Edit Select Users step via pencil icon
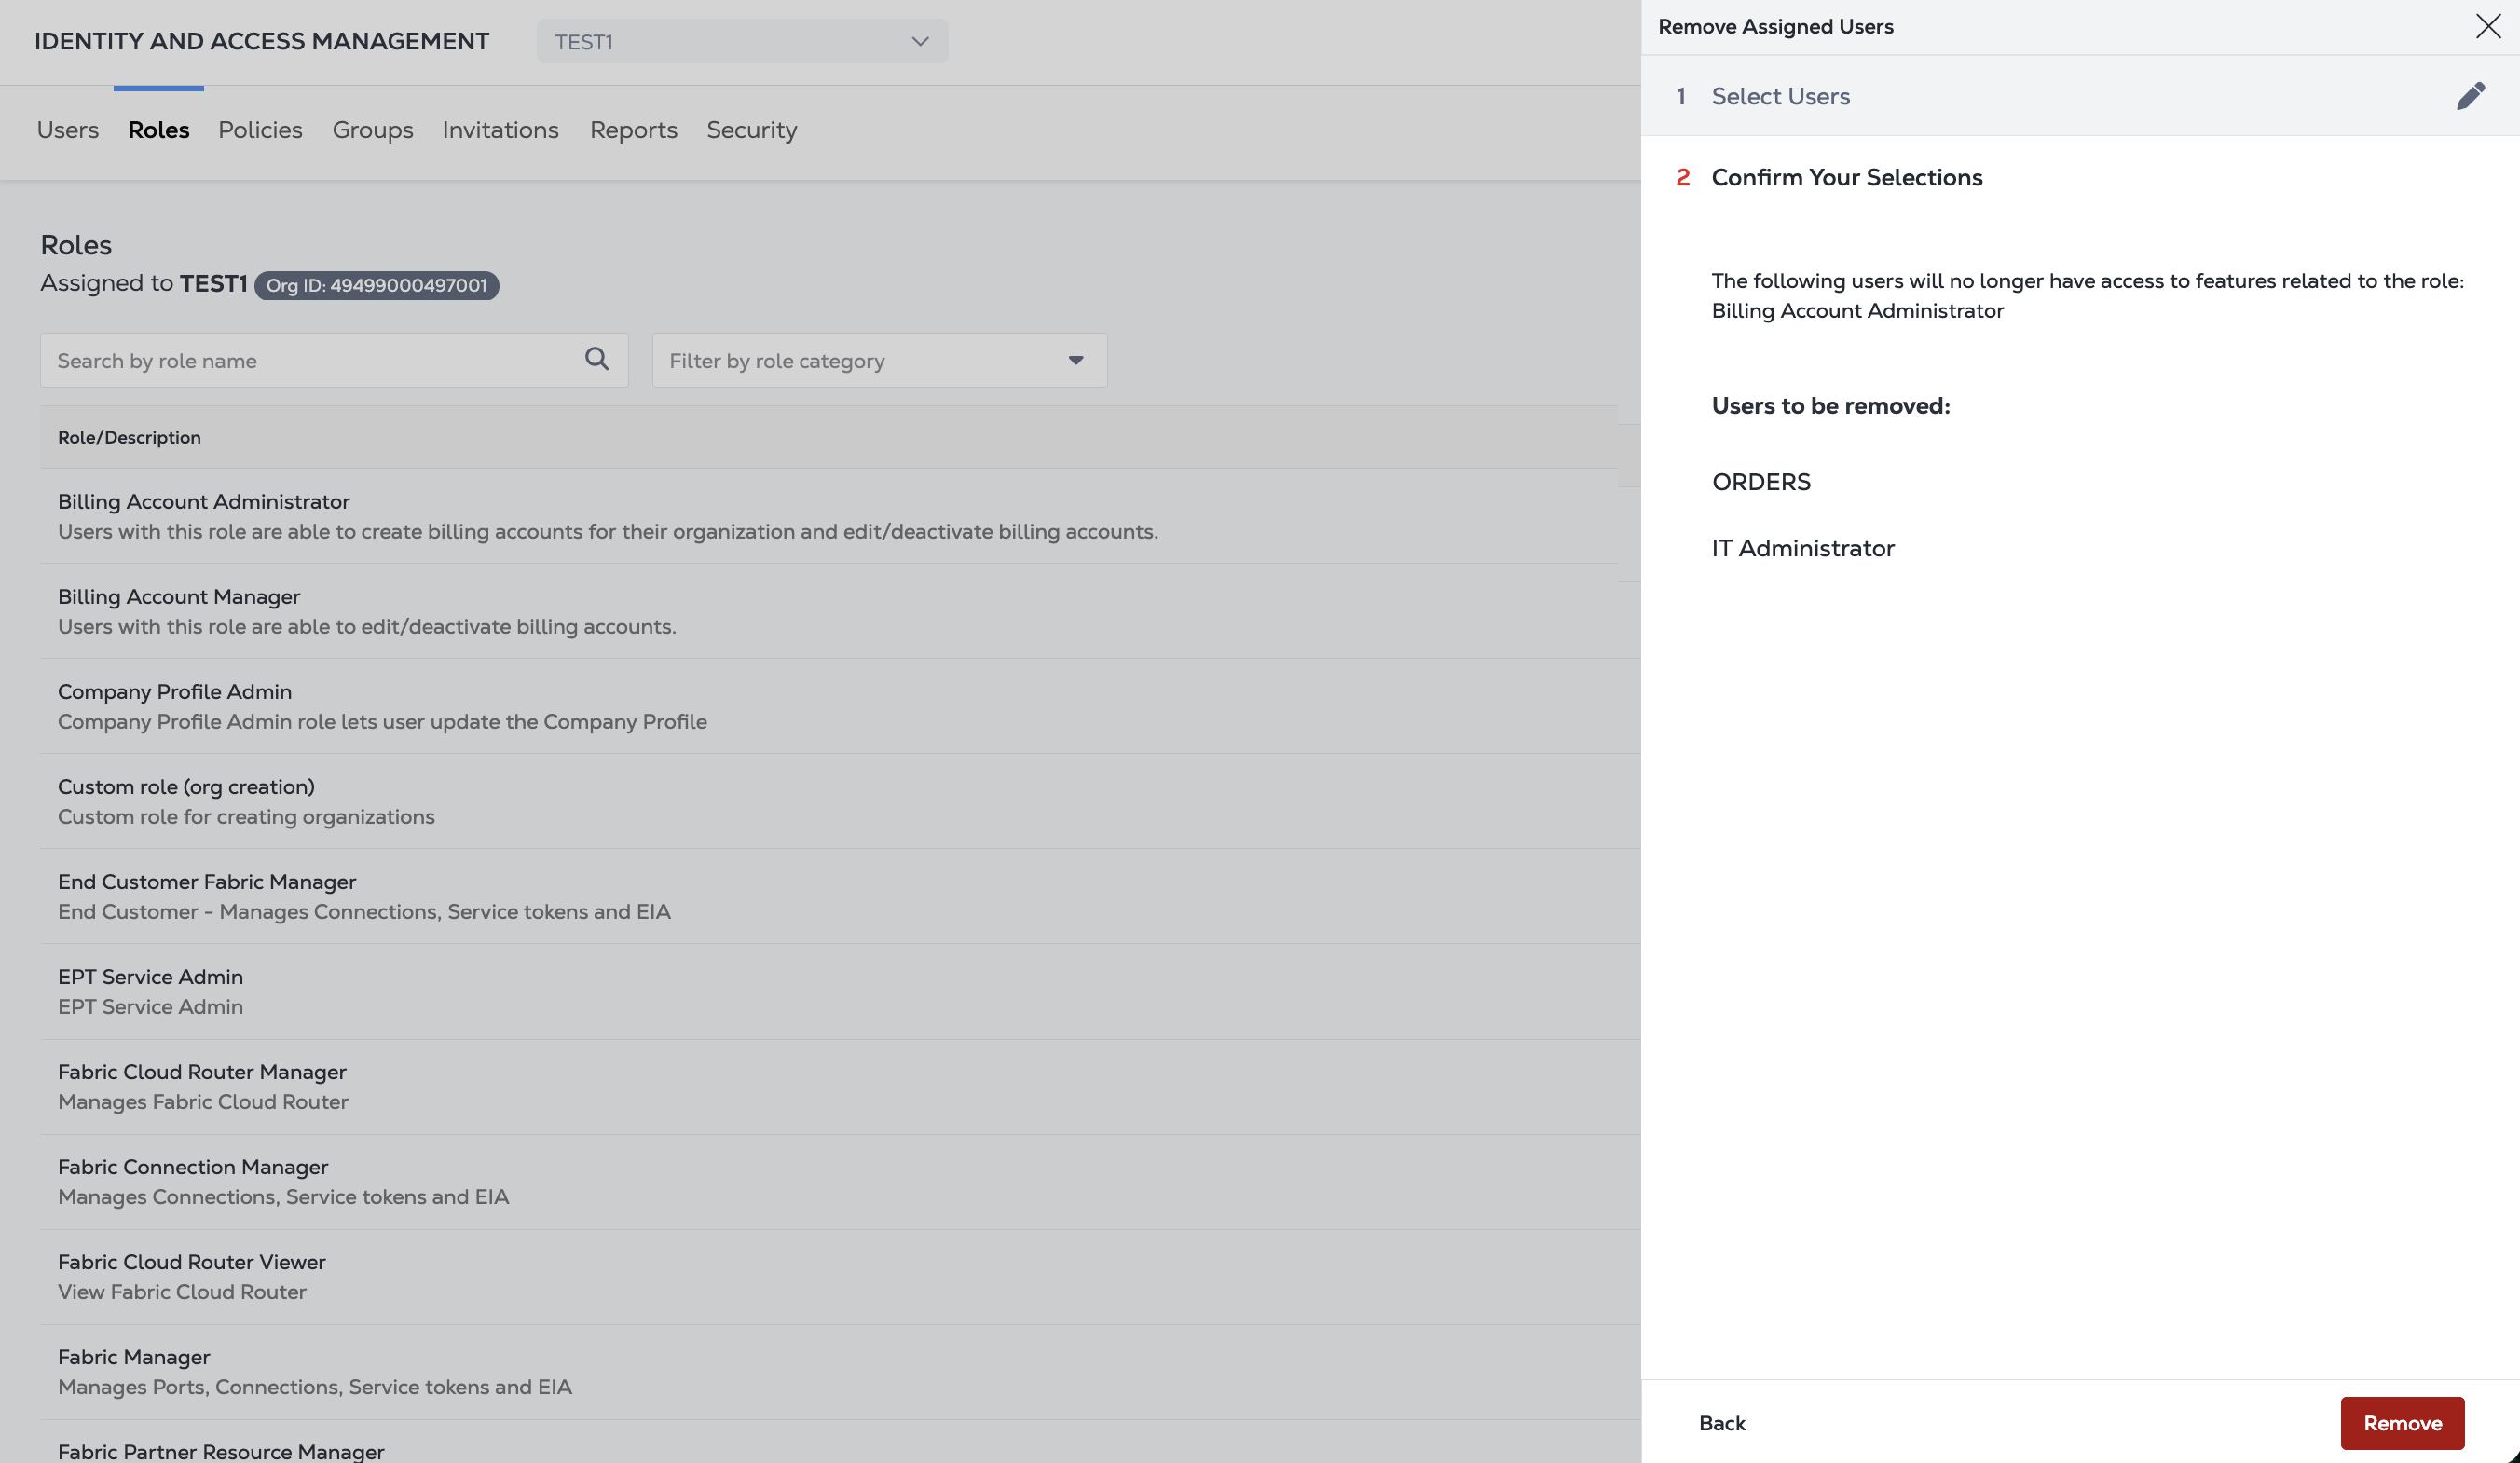The image size is (2520, 1463). [2471, 96]
